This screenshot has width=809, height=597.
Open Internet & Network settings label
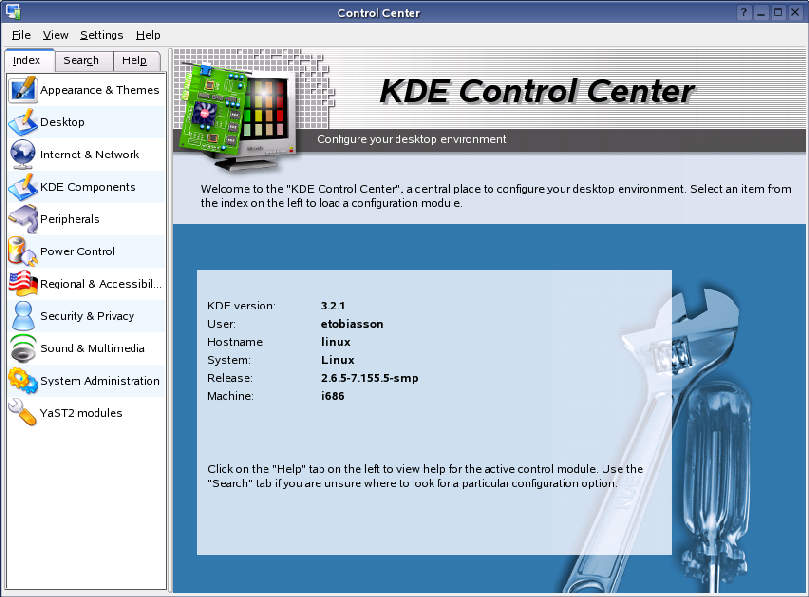click(89, 154)
